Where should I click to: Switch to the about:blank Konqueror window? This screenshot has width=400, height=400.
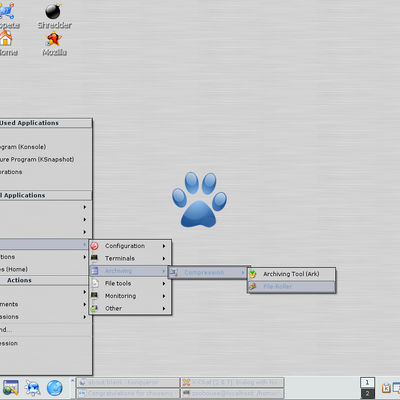(x=128, y=382)
